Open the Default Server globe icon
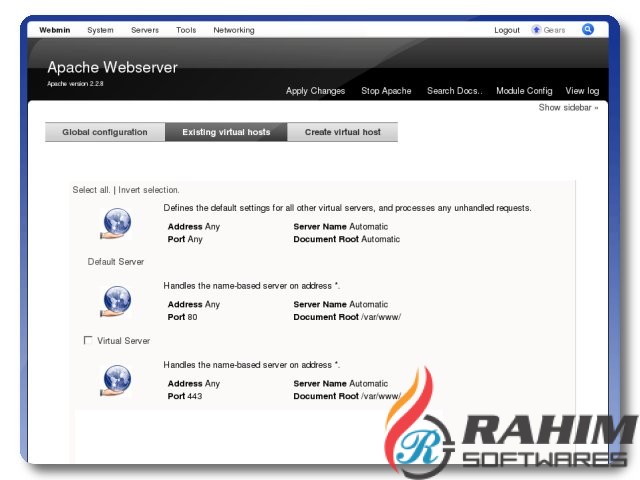 pos(116,224)
